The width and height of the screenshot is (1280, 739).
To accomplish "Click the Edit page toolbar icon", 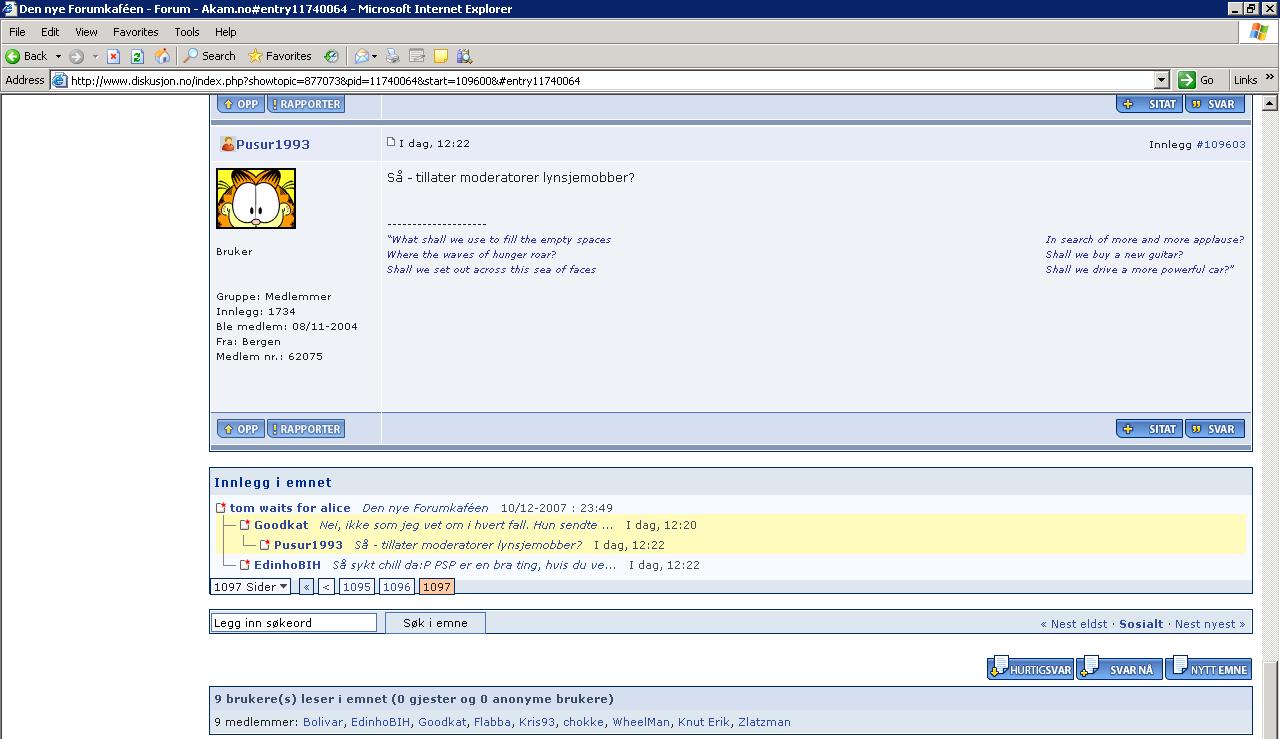I will tap(417, 56).
